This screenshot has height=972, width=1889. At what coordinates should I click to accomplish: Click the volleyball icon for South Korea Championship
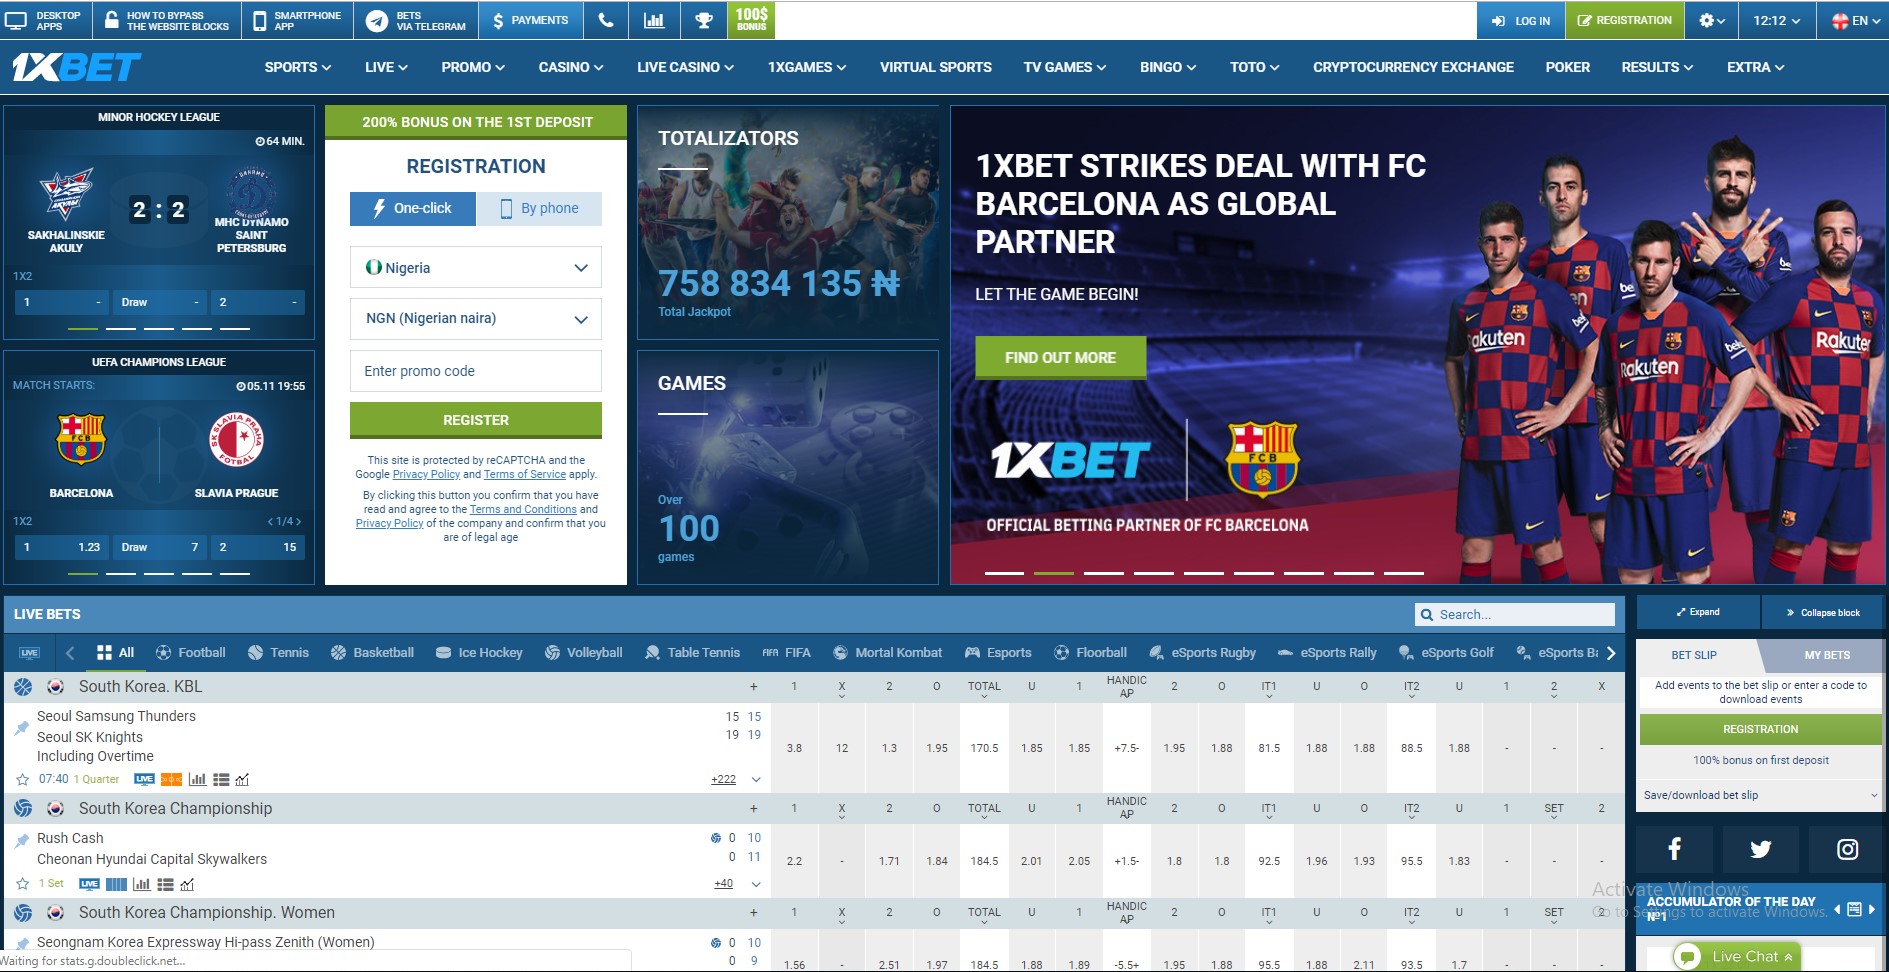[23, 808]
